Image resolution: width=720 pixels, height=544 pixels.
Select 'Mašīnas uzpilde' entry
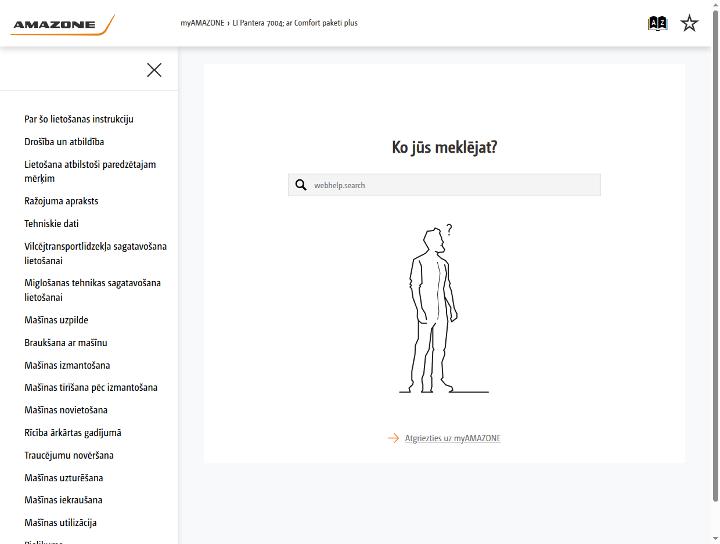56,320
